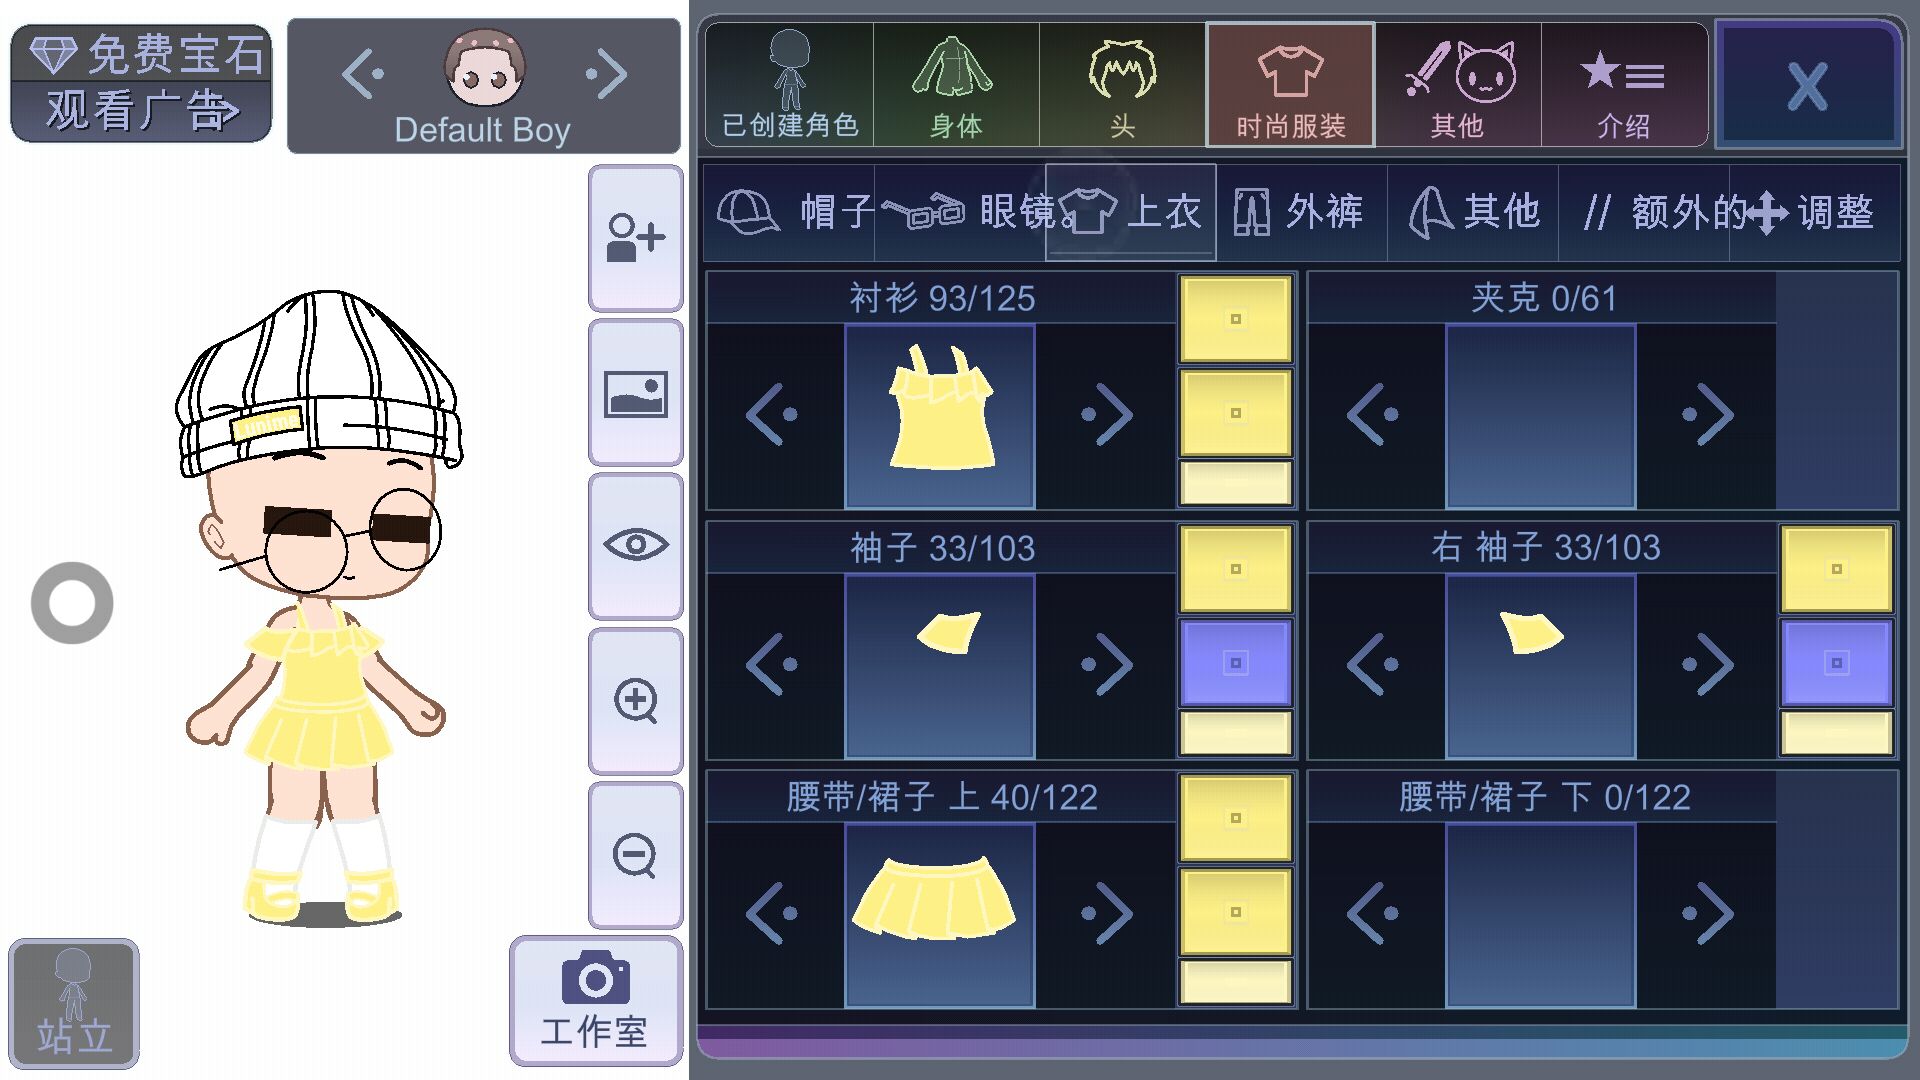Click the zoom in magnifier icon

pos(636,701)
